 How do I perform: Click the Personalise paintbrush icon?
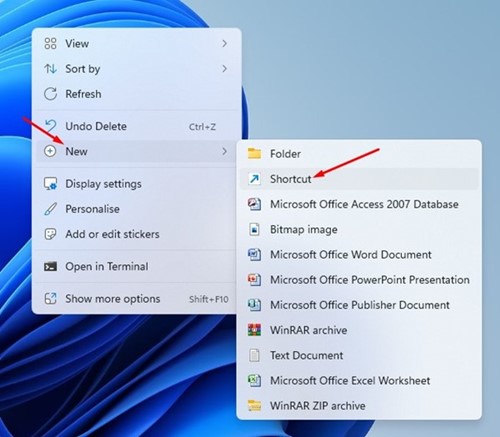(50, 209)
